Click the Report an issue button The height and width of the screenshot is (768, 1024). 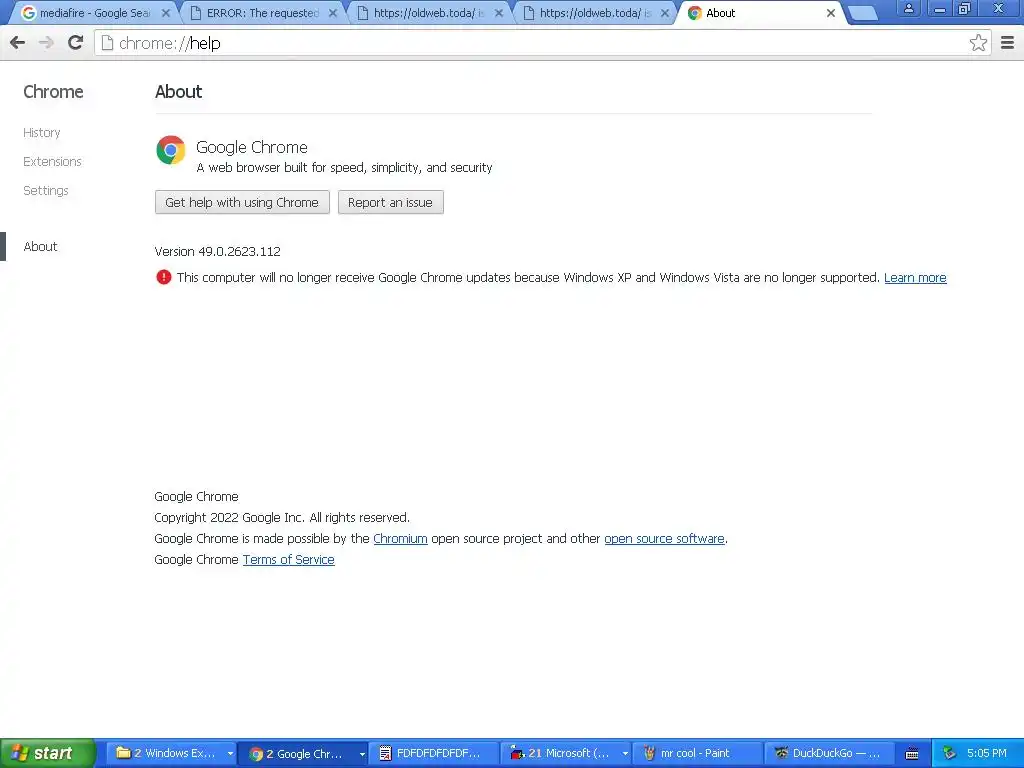(391, 202)
